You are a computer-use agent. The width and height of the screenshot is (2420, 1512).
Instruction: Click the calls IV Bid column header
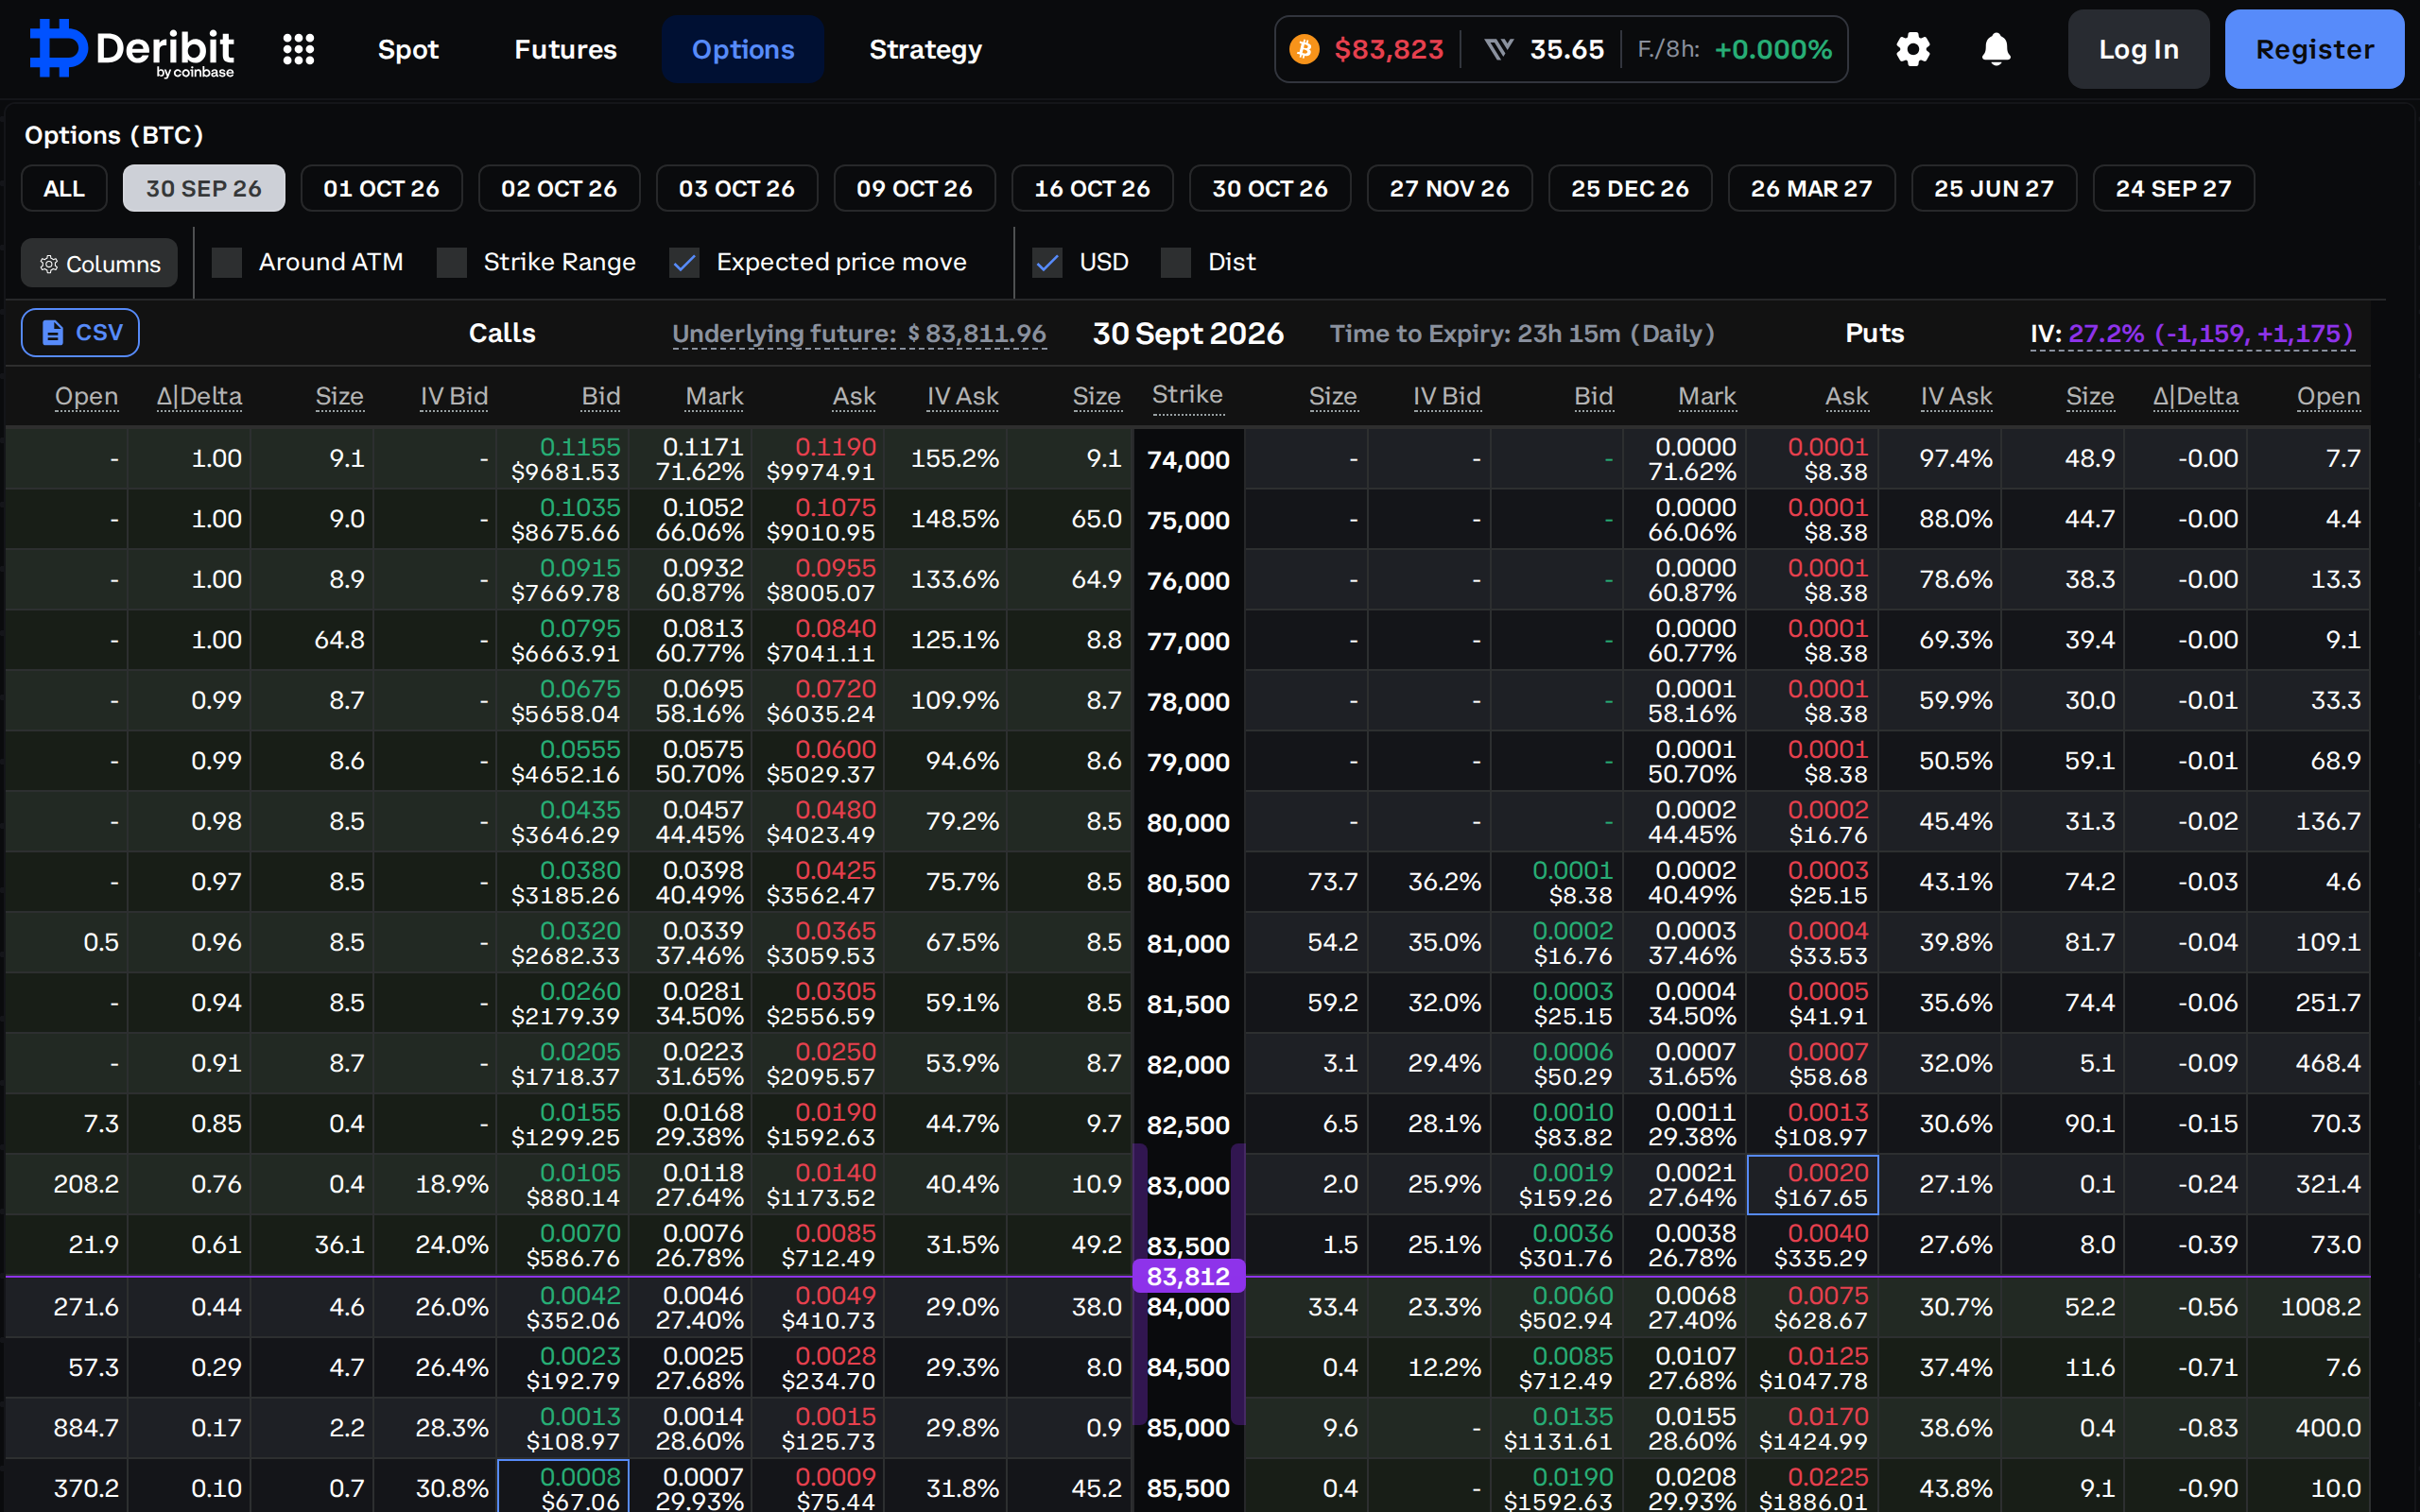point(454,397)
